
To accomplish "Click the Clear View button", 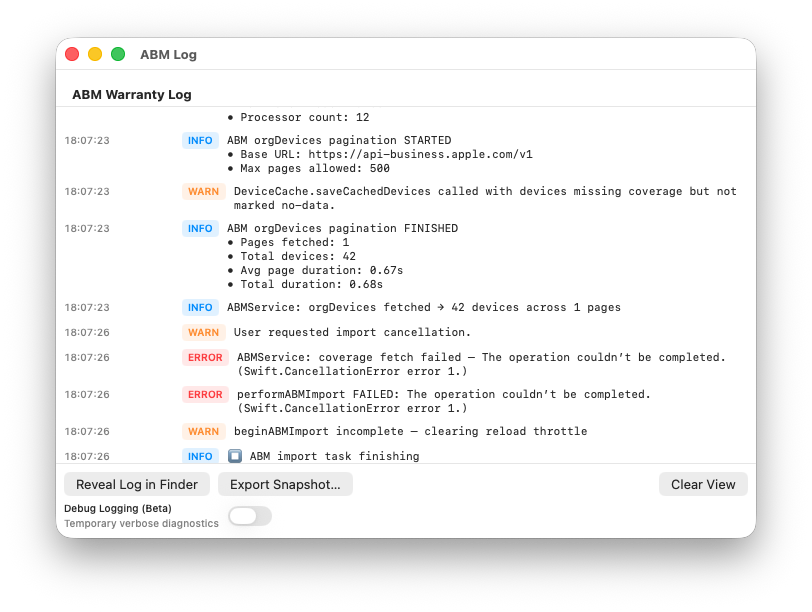I will click(x=703, y=484).
